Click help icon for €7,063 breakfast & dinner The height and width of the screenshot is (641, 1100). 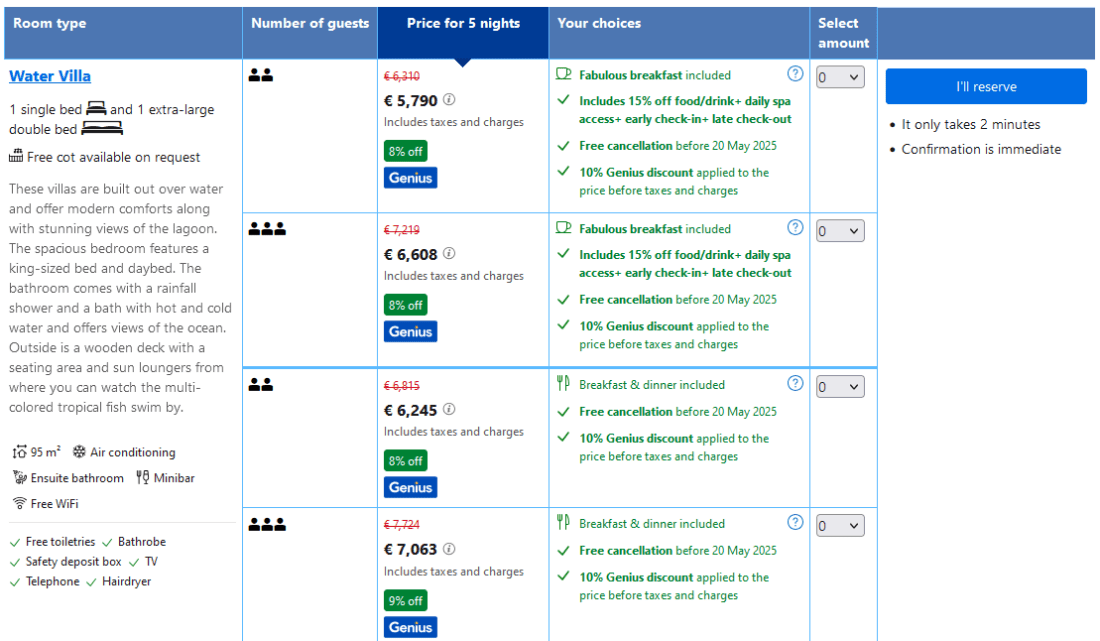point(795,522)
